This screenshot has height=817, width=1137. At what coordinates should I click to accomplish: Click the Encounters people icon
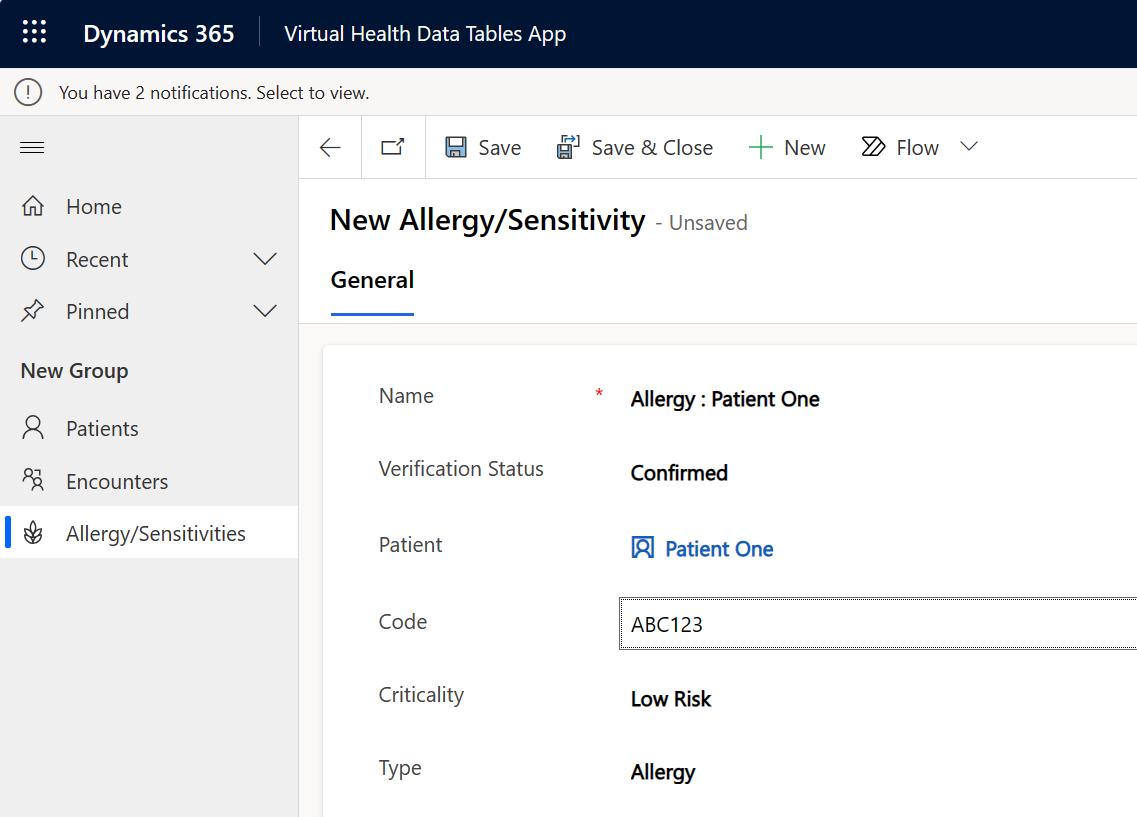pos(33,480)
